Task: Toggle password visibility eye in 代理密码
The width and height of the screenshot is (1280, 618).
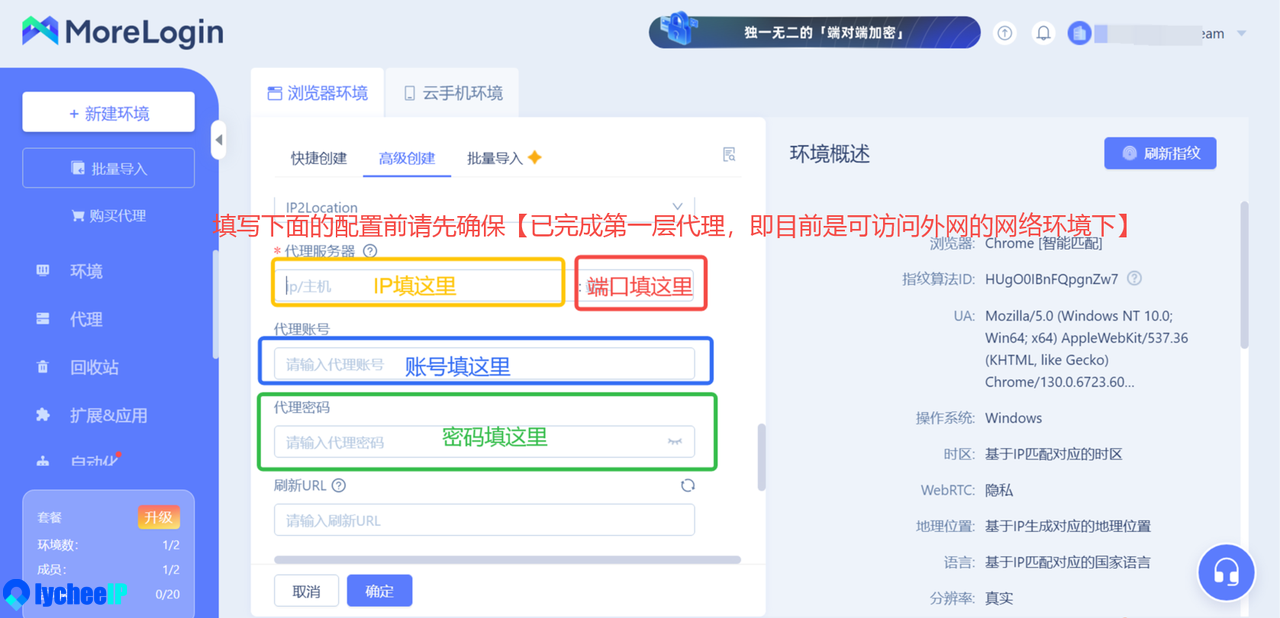Action: (675, 441)
